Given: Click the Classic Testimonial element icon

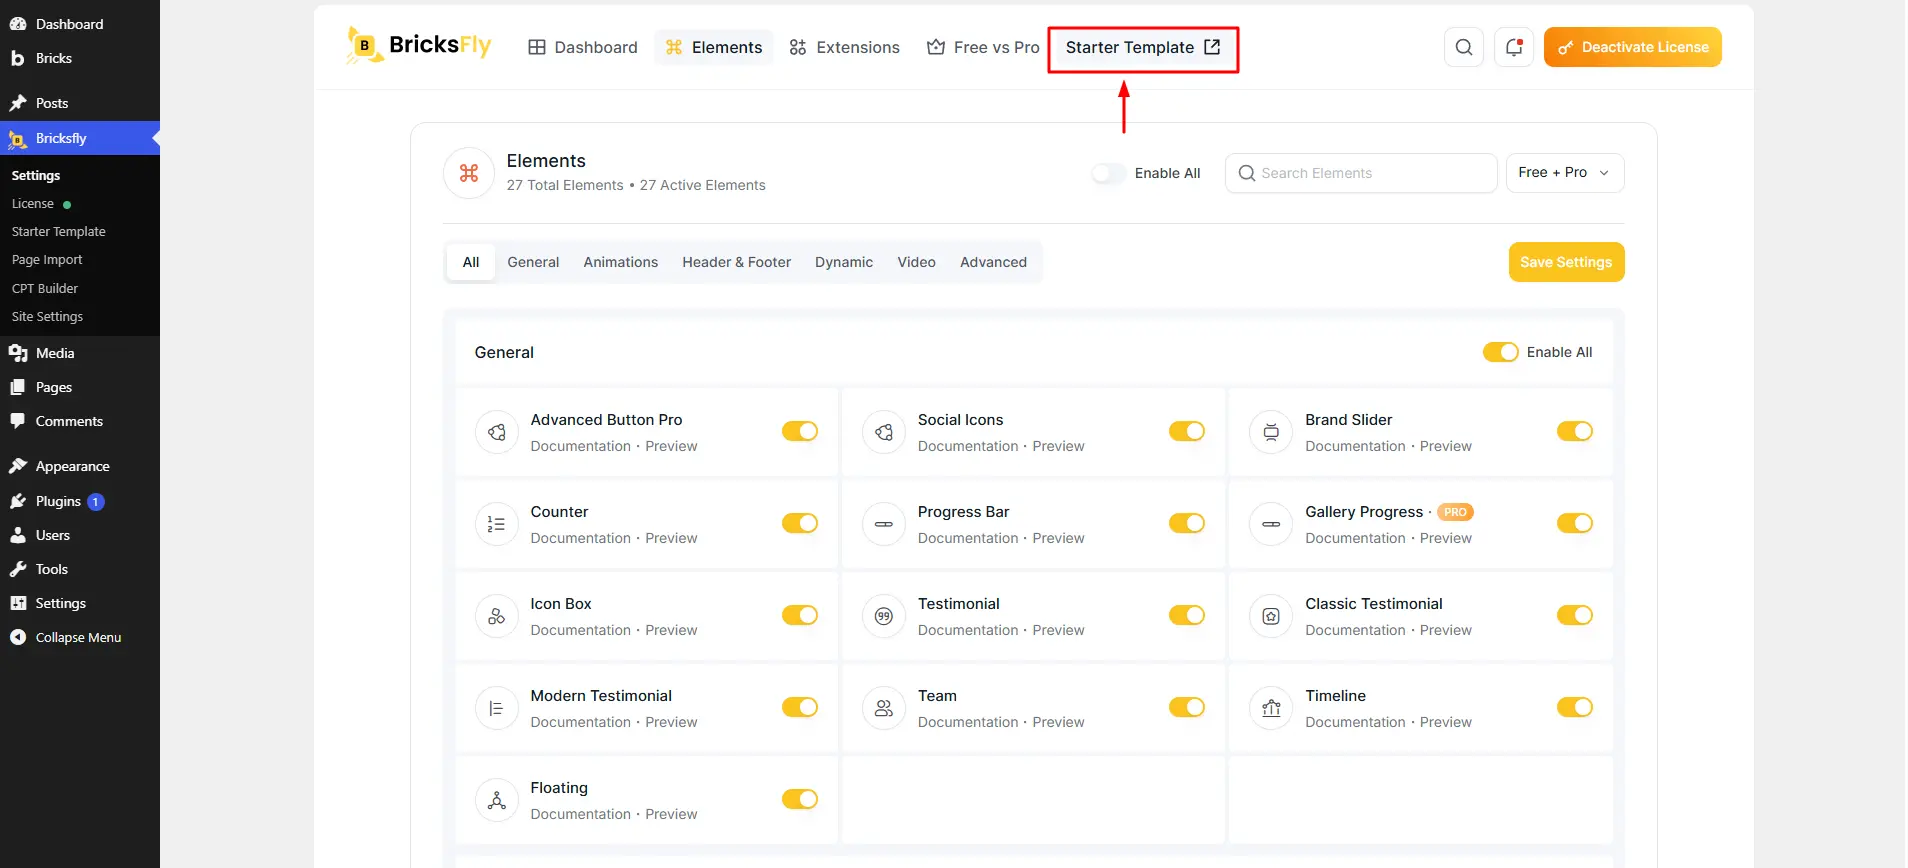Looking at the screenshot, I should (x=1271, y=616).
